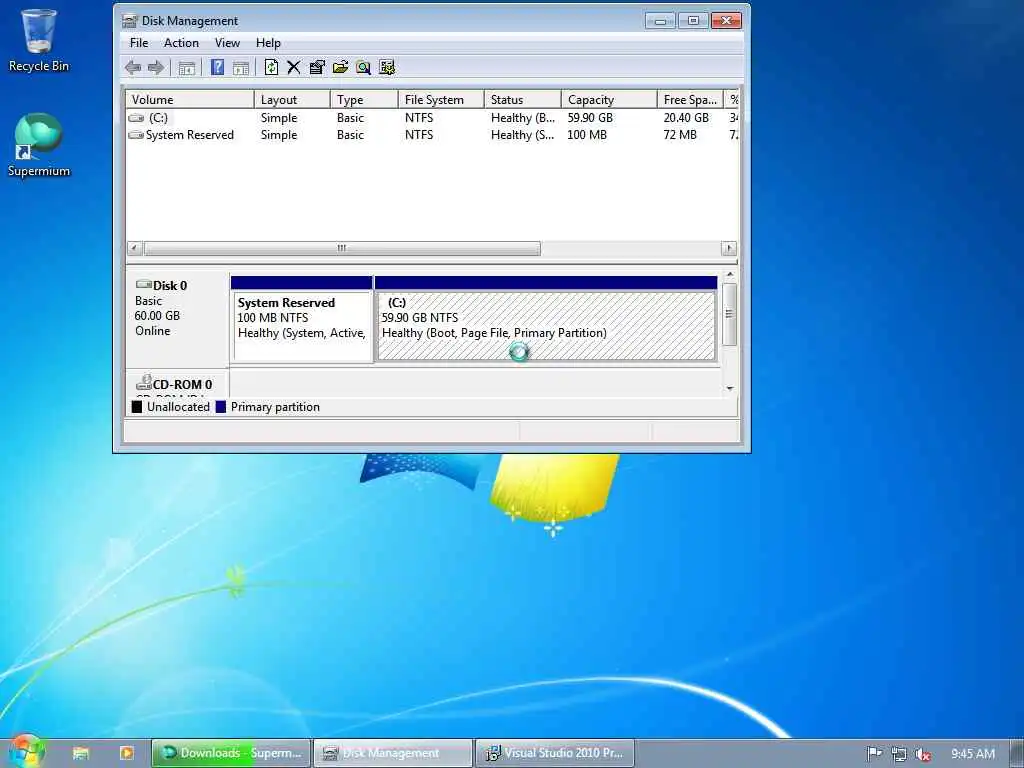Select the System Reserved volume row
Viewport: 1024px width, 768px height.
click(x=432, y=135)
